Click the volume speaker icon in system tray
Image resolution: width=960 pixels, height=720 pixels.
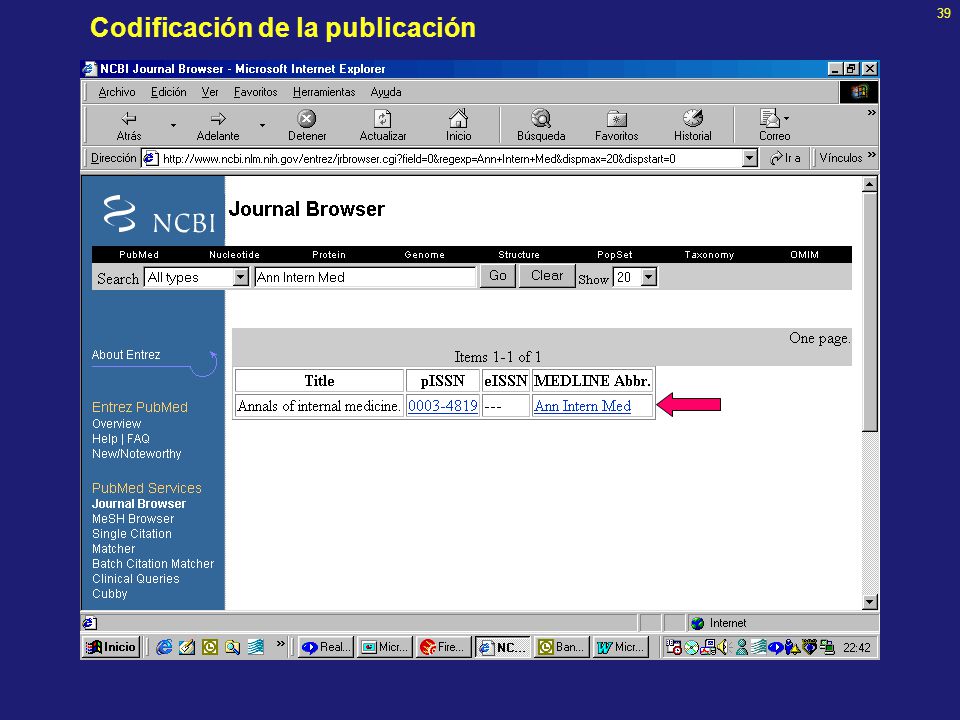click(723, 647)
